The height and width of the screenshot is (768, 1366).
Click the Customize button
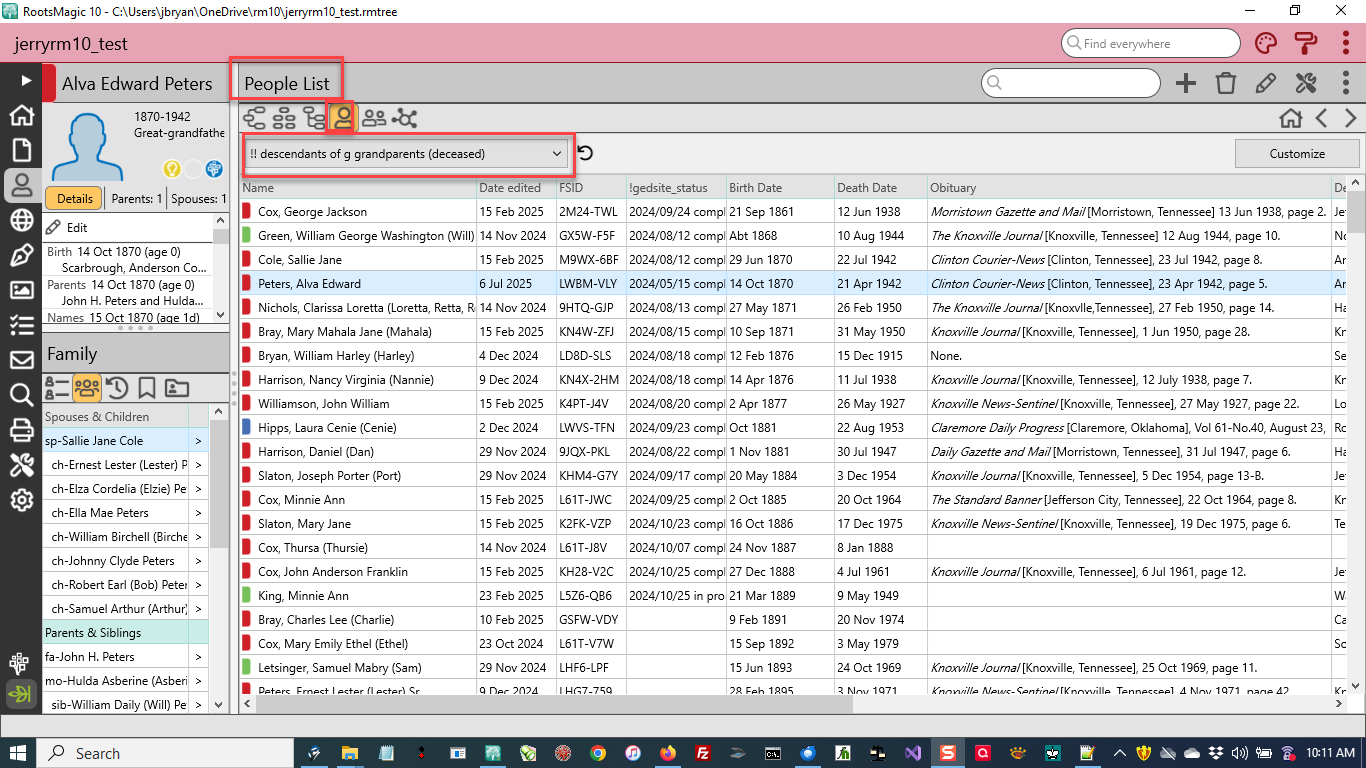[x=1297, y=154]
